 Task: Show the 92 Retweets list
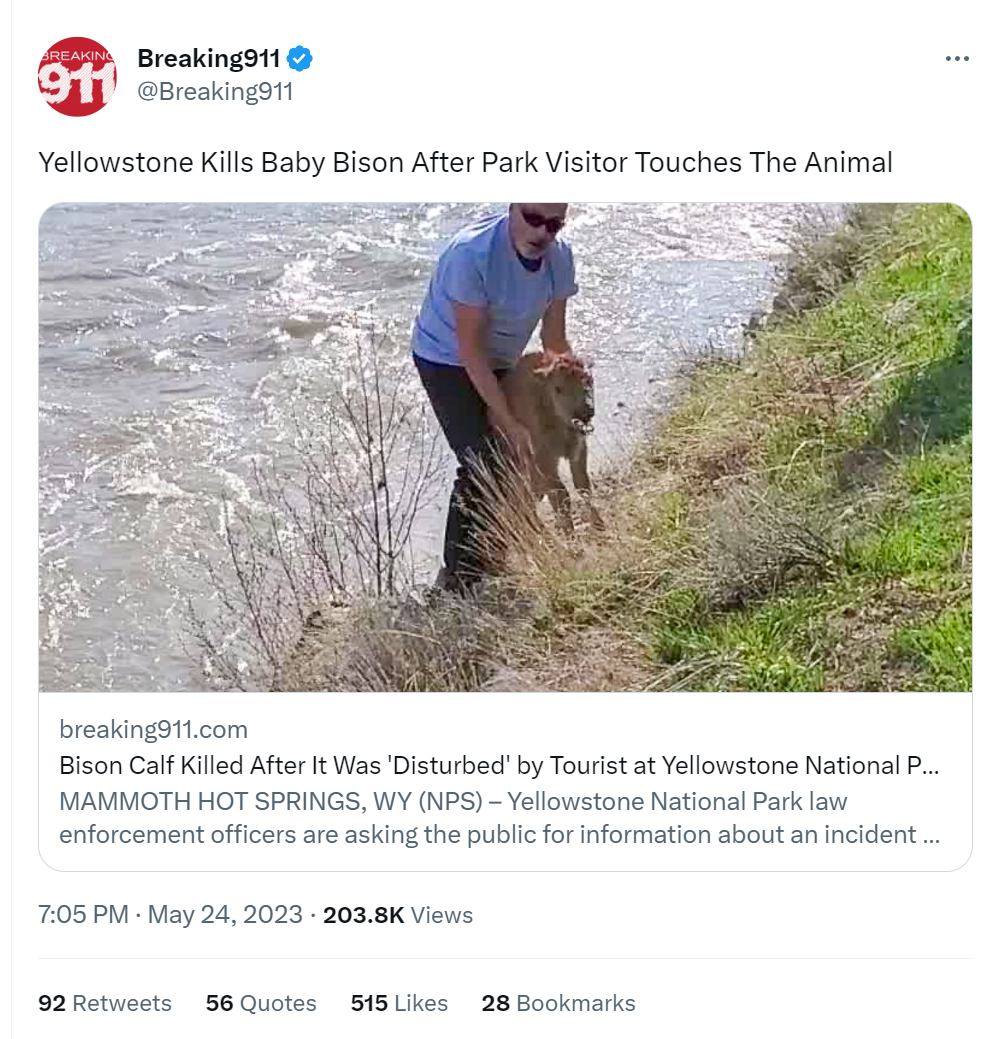point(105,1003)
